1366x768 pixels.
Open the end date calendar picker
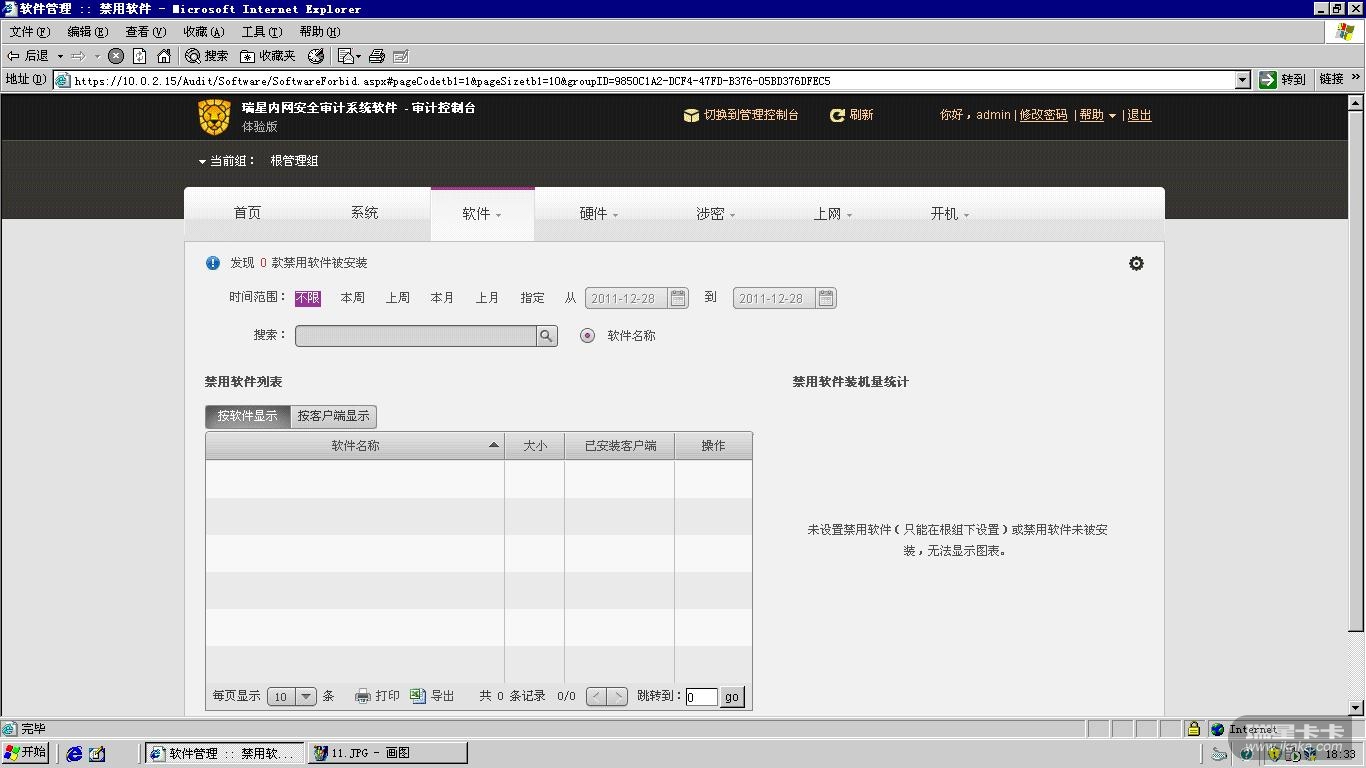click(825, 298)
